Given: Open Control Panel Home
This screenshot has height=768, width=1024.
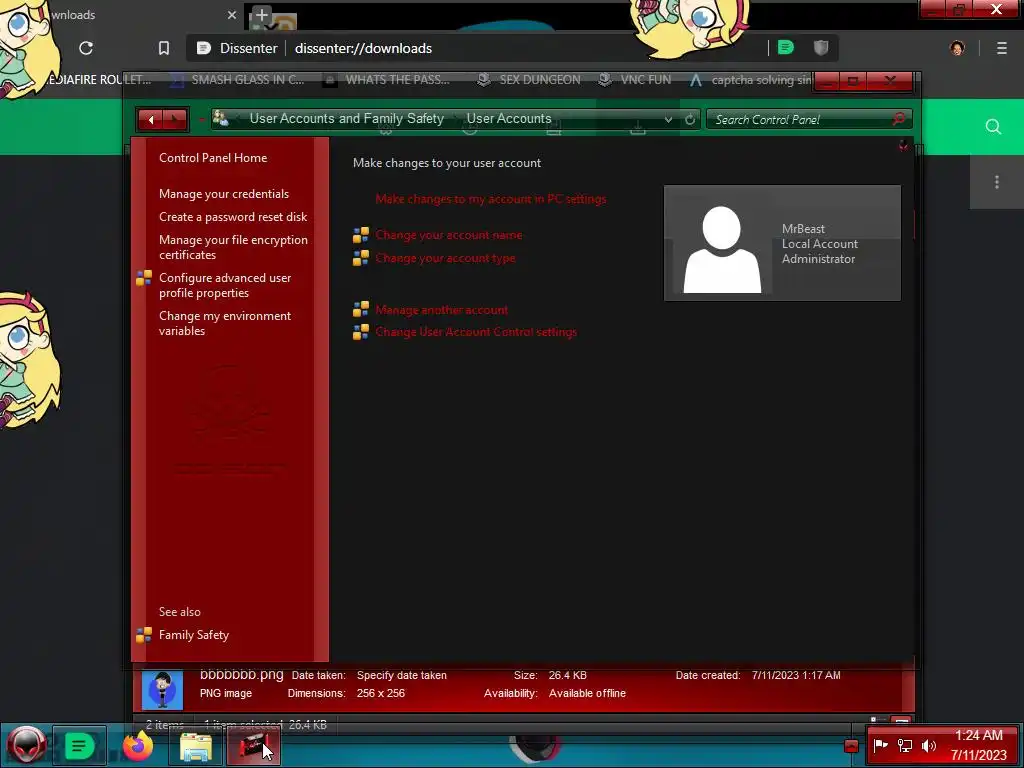Looking at the screenshot, I should 213,157.
